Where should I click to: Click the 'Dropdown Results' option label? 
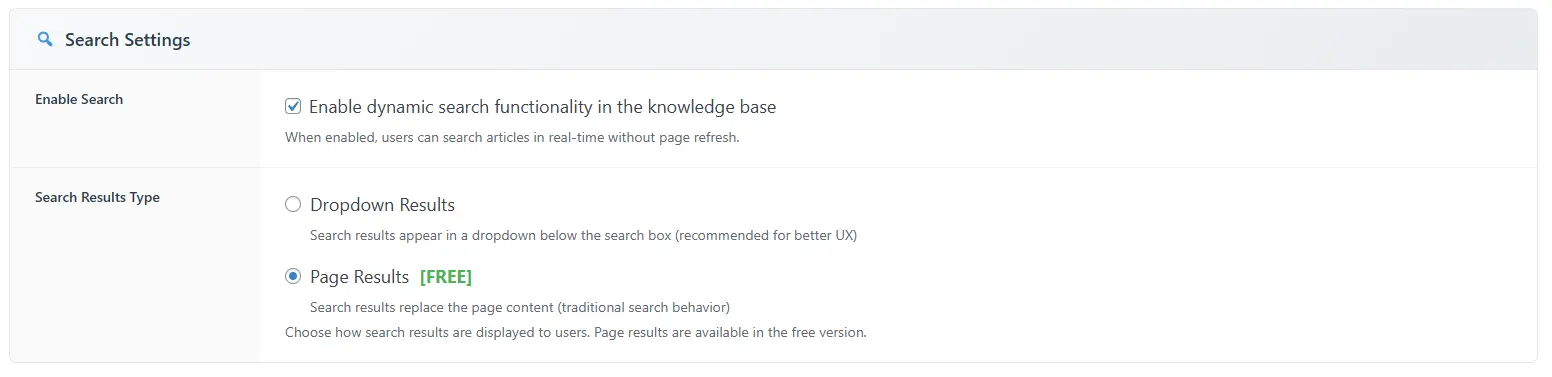382,205
